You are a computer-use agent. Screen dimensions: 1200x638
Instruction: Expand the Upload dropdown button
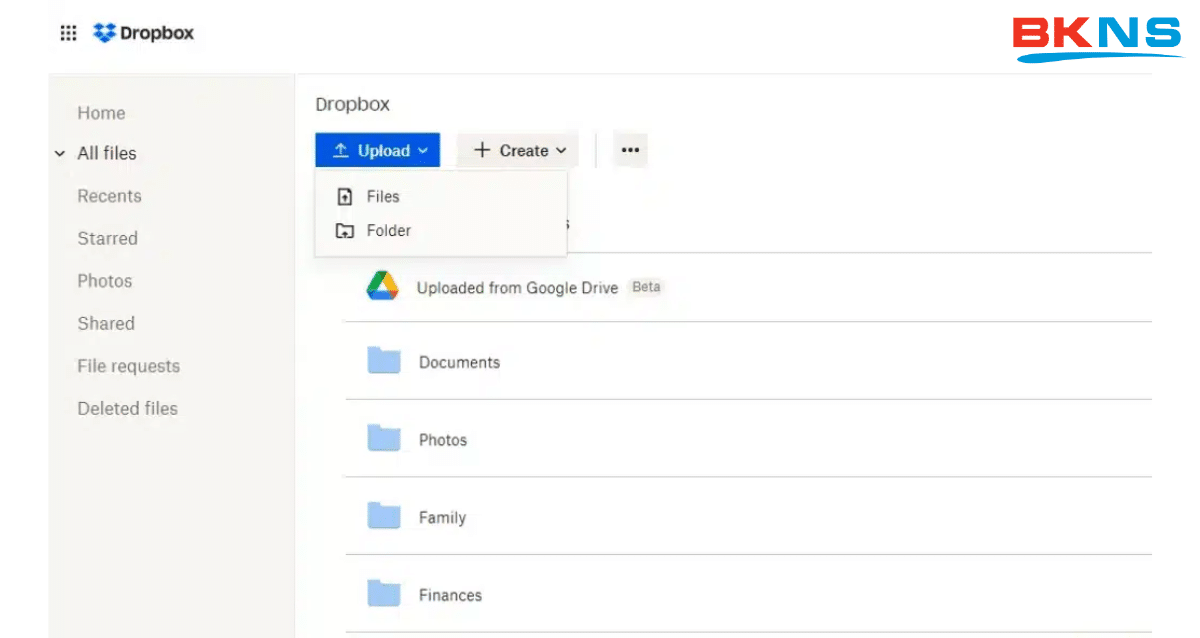click(377, 150)
